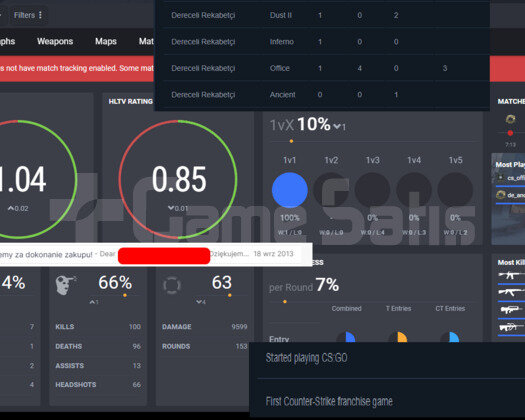Click the Combined column header
This screenshot has height=420, width=525.
[x=346, y=308]
